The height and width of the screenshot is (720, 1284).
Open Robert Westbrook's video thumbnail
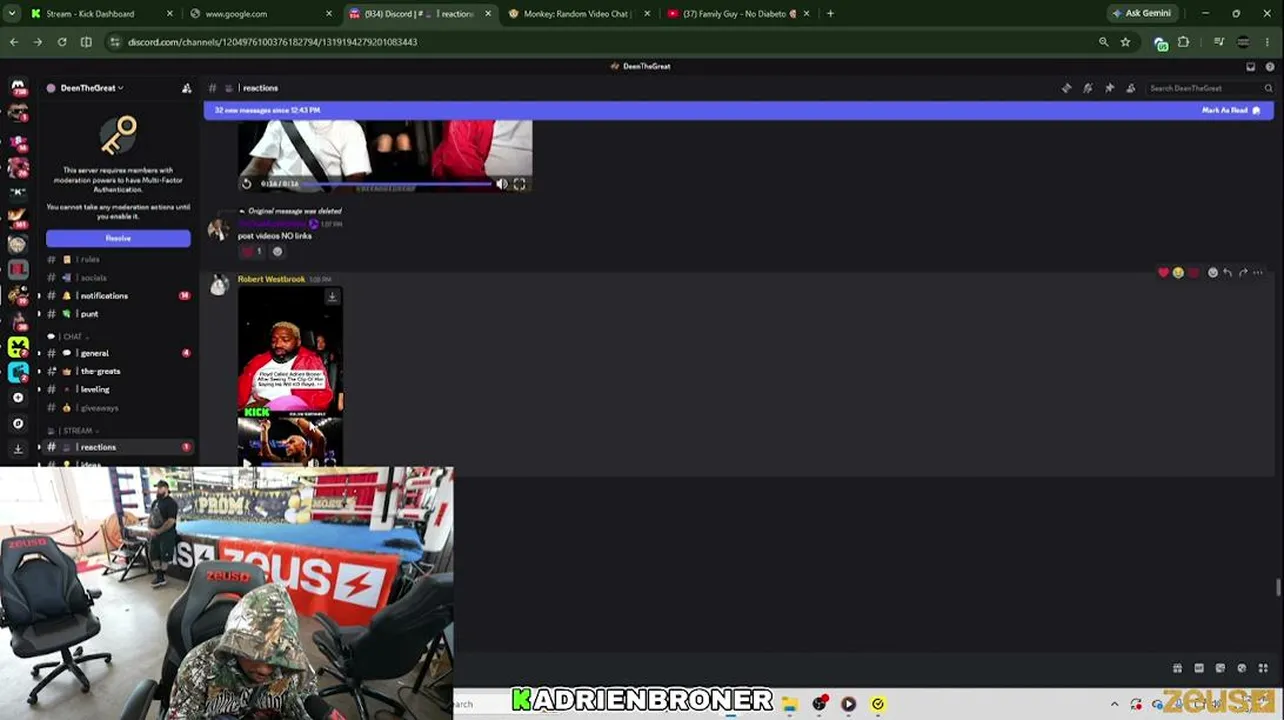(290, 376)
